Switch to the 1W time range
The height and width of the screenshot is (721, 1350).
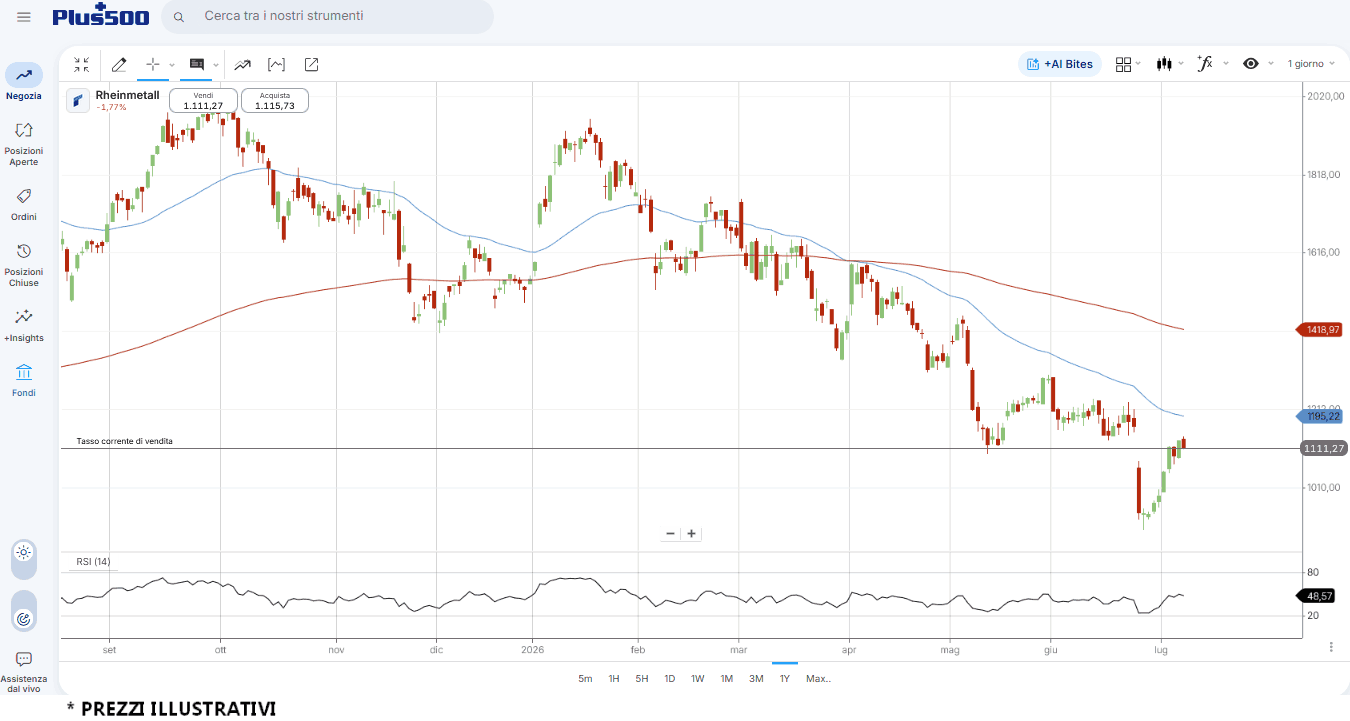coord(698,678)
